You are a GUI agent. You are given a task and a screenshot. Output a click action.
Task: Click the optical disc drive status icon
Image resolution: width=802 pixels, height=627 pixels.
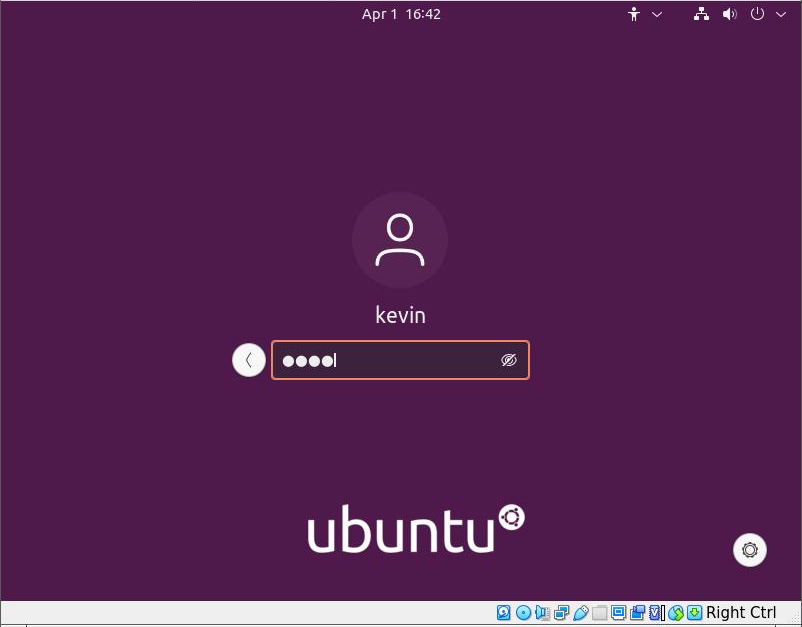click(523, 613)
